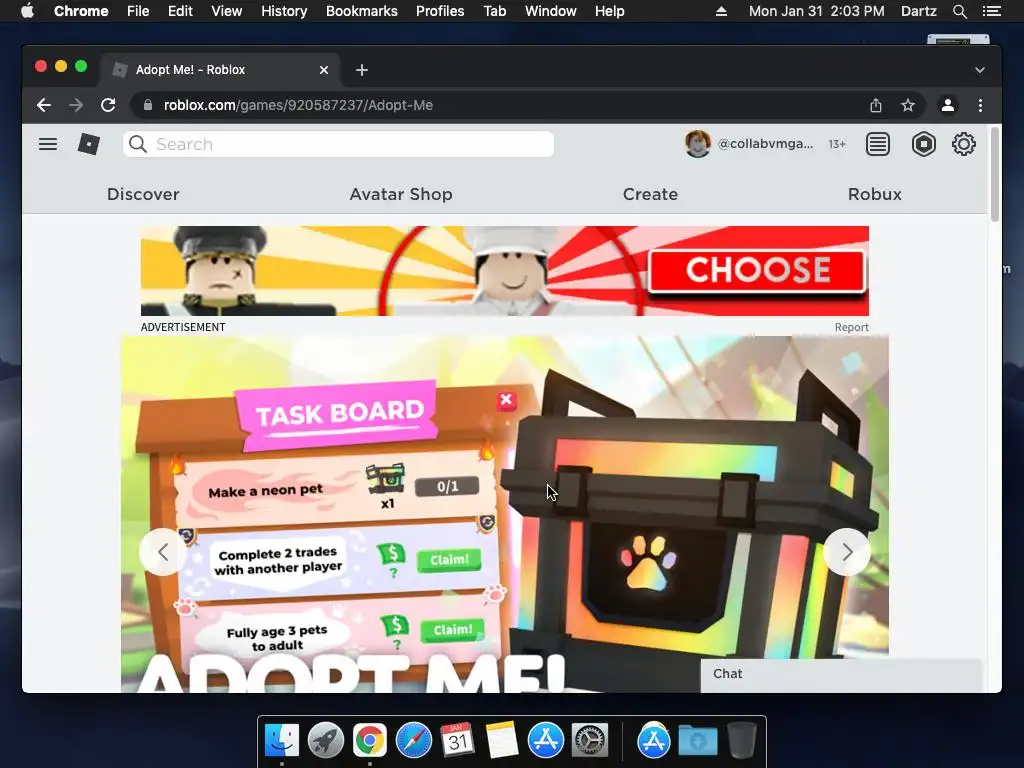Viewport: 1024px width, 768px height.
Task: Open the Robux tab
Action: click(874, 194)
